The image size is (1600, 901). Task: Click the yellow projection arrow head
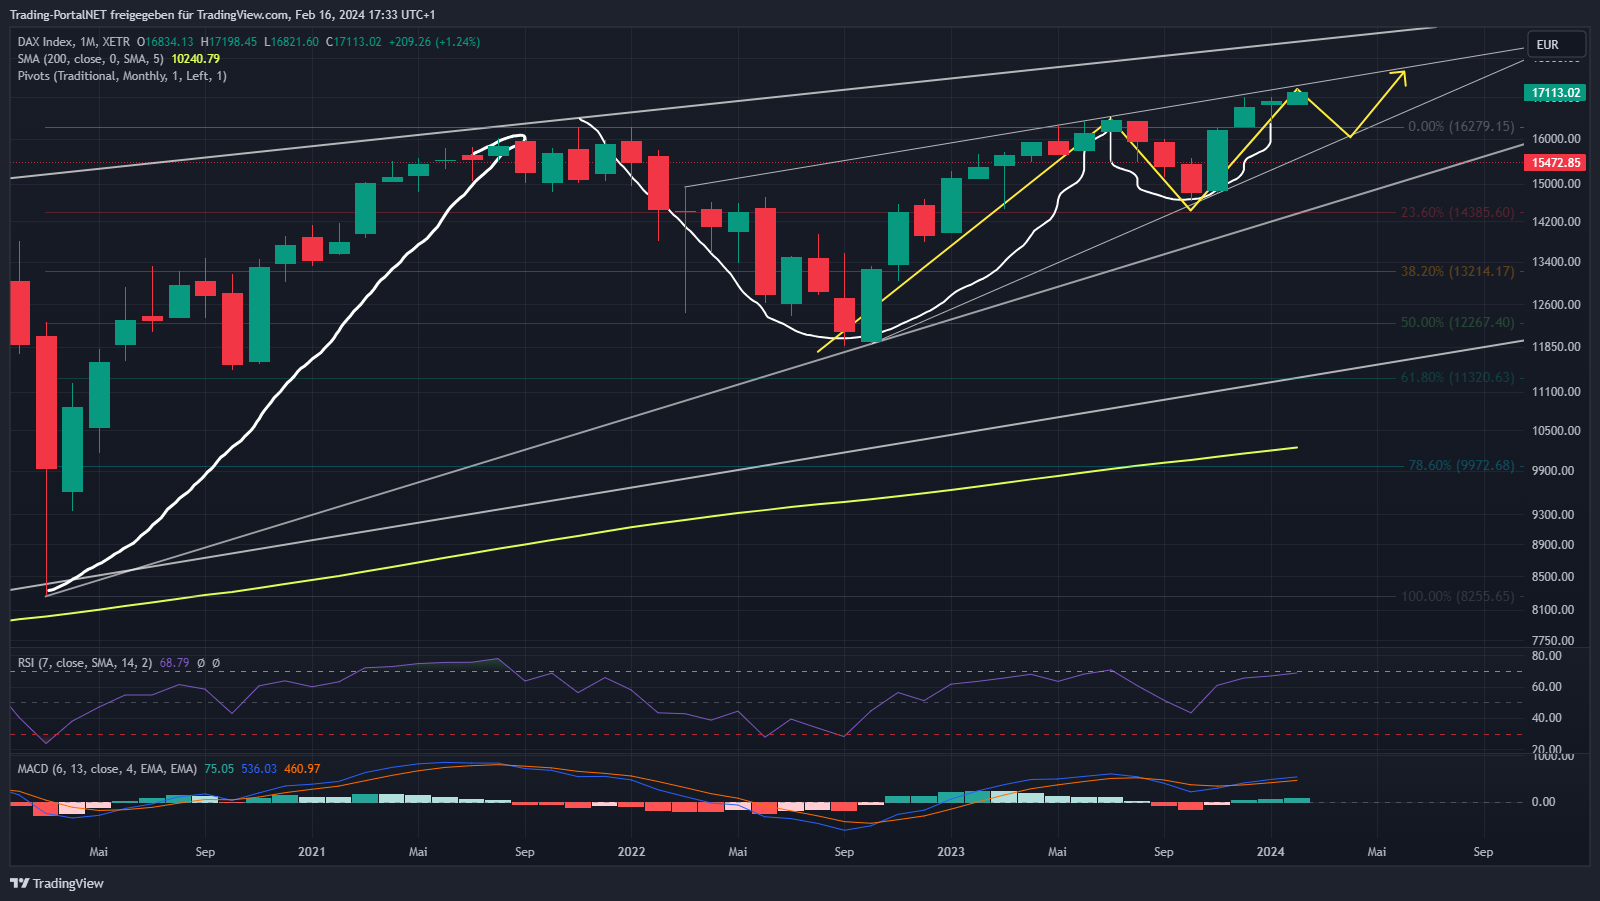(x=1402, y=75)
